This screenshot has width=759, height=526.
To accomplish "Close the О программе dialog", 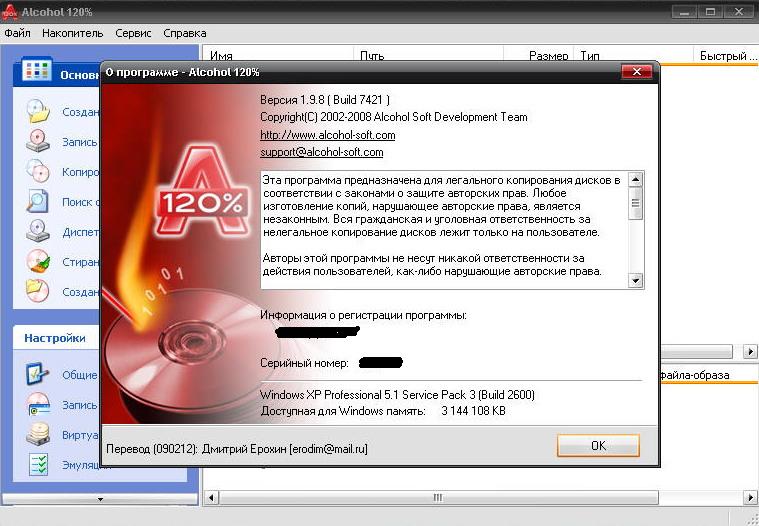I will point(637,72).
